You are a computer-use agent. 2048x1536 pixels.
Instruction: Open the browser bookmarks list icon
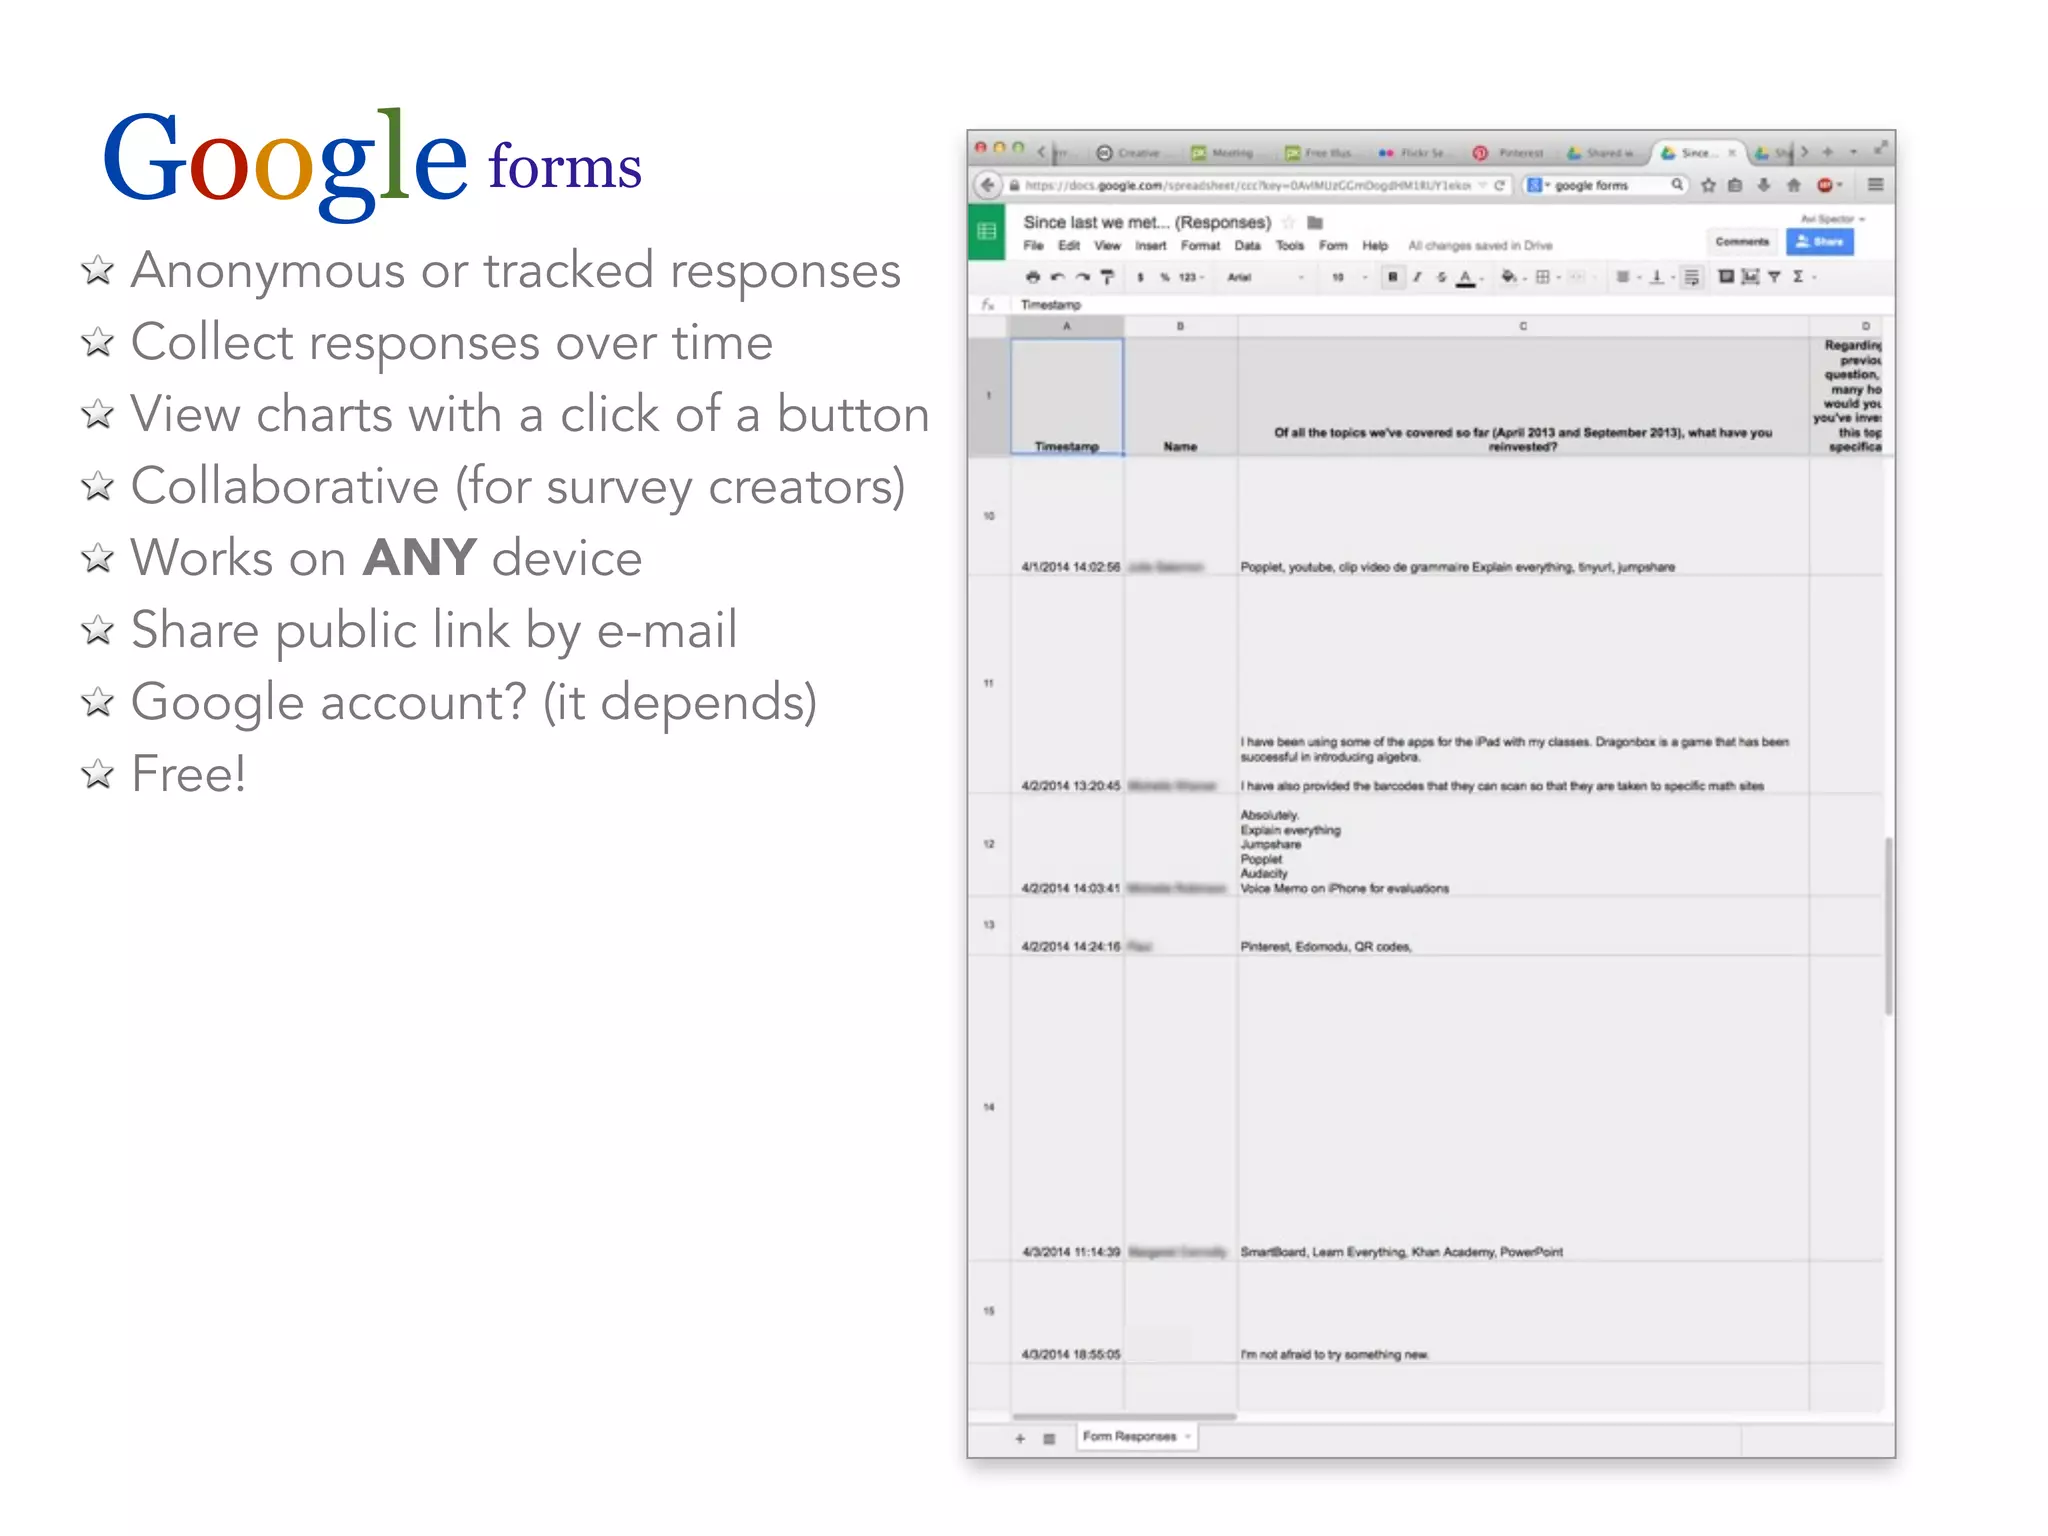pos(1735,185)
